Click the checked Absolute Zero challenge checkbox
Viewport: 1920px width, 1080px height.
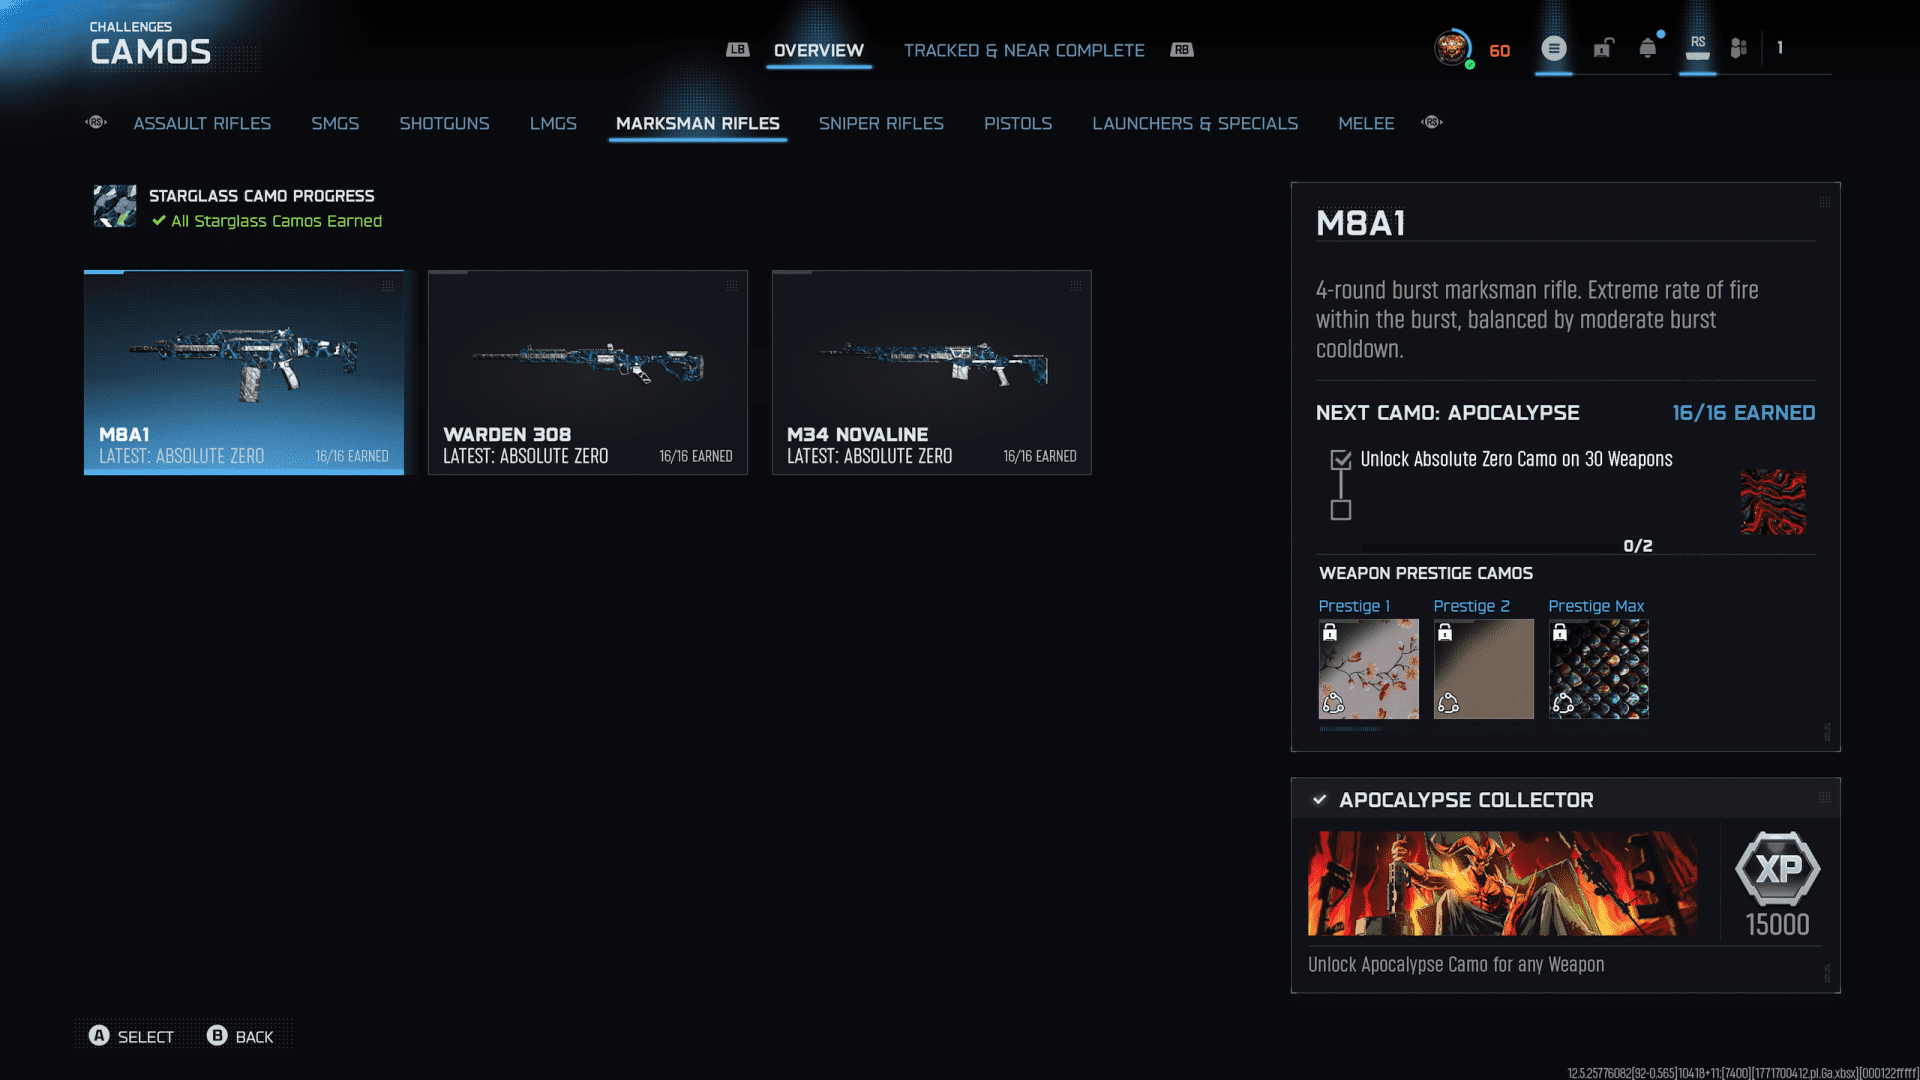pyautogui.click(x=1341, y=460)
